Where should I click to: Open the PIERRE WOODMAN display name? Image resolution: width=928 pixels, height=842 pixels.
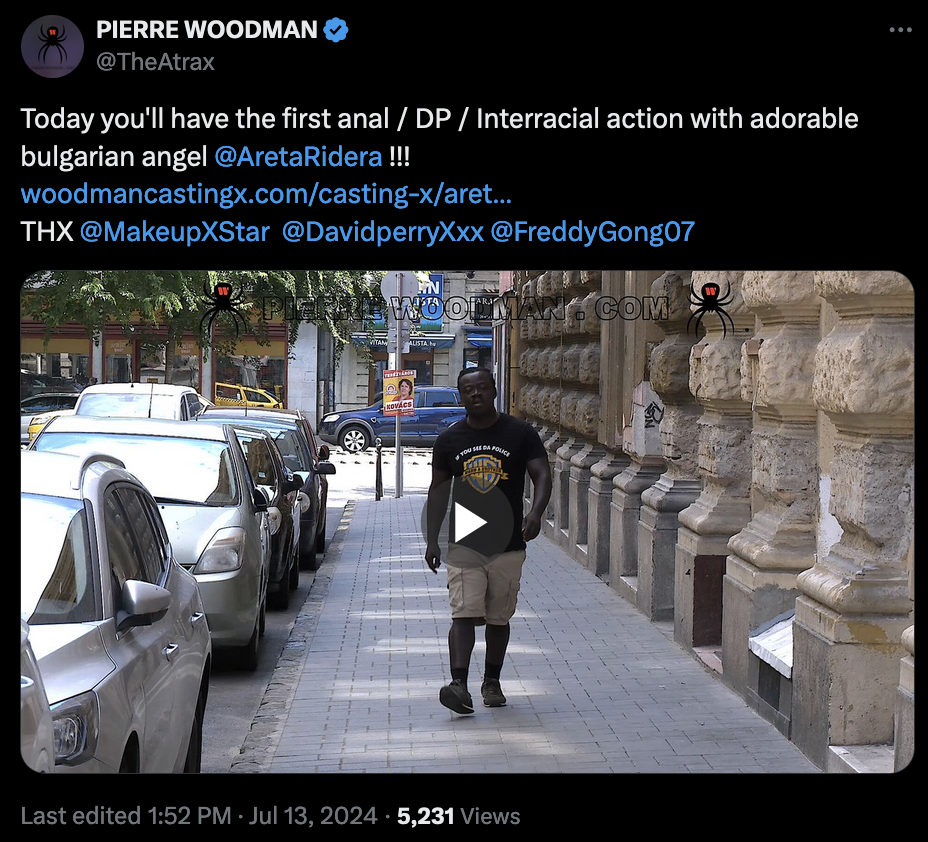point(207,30)
